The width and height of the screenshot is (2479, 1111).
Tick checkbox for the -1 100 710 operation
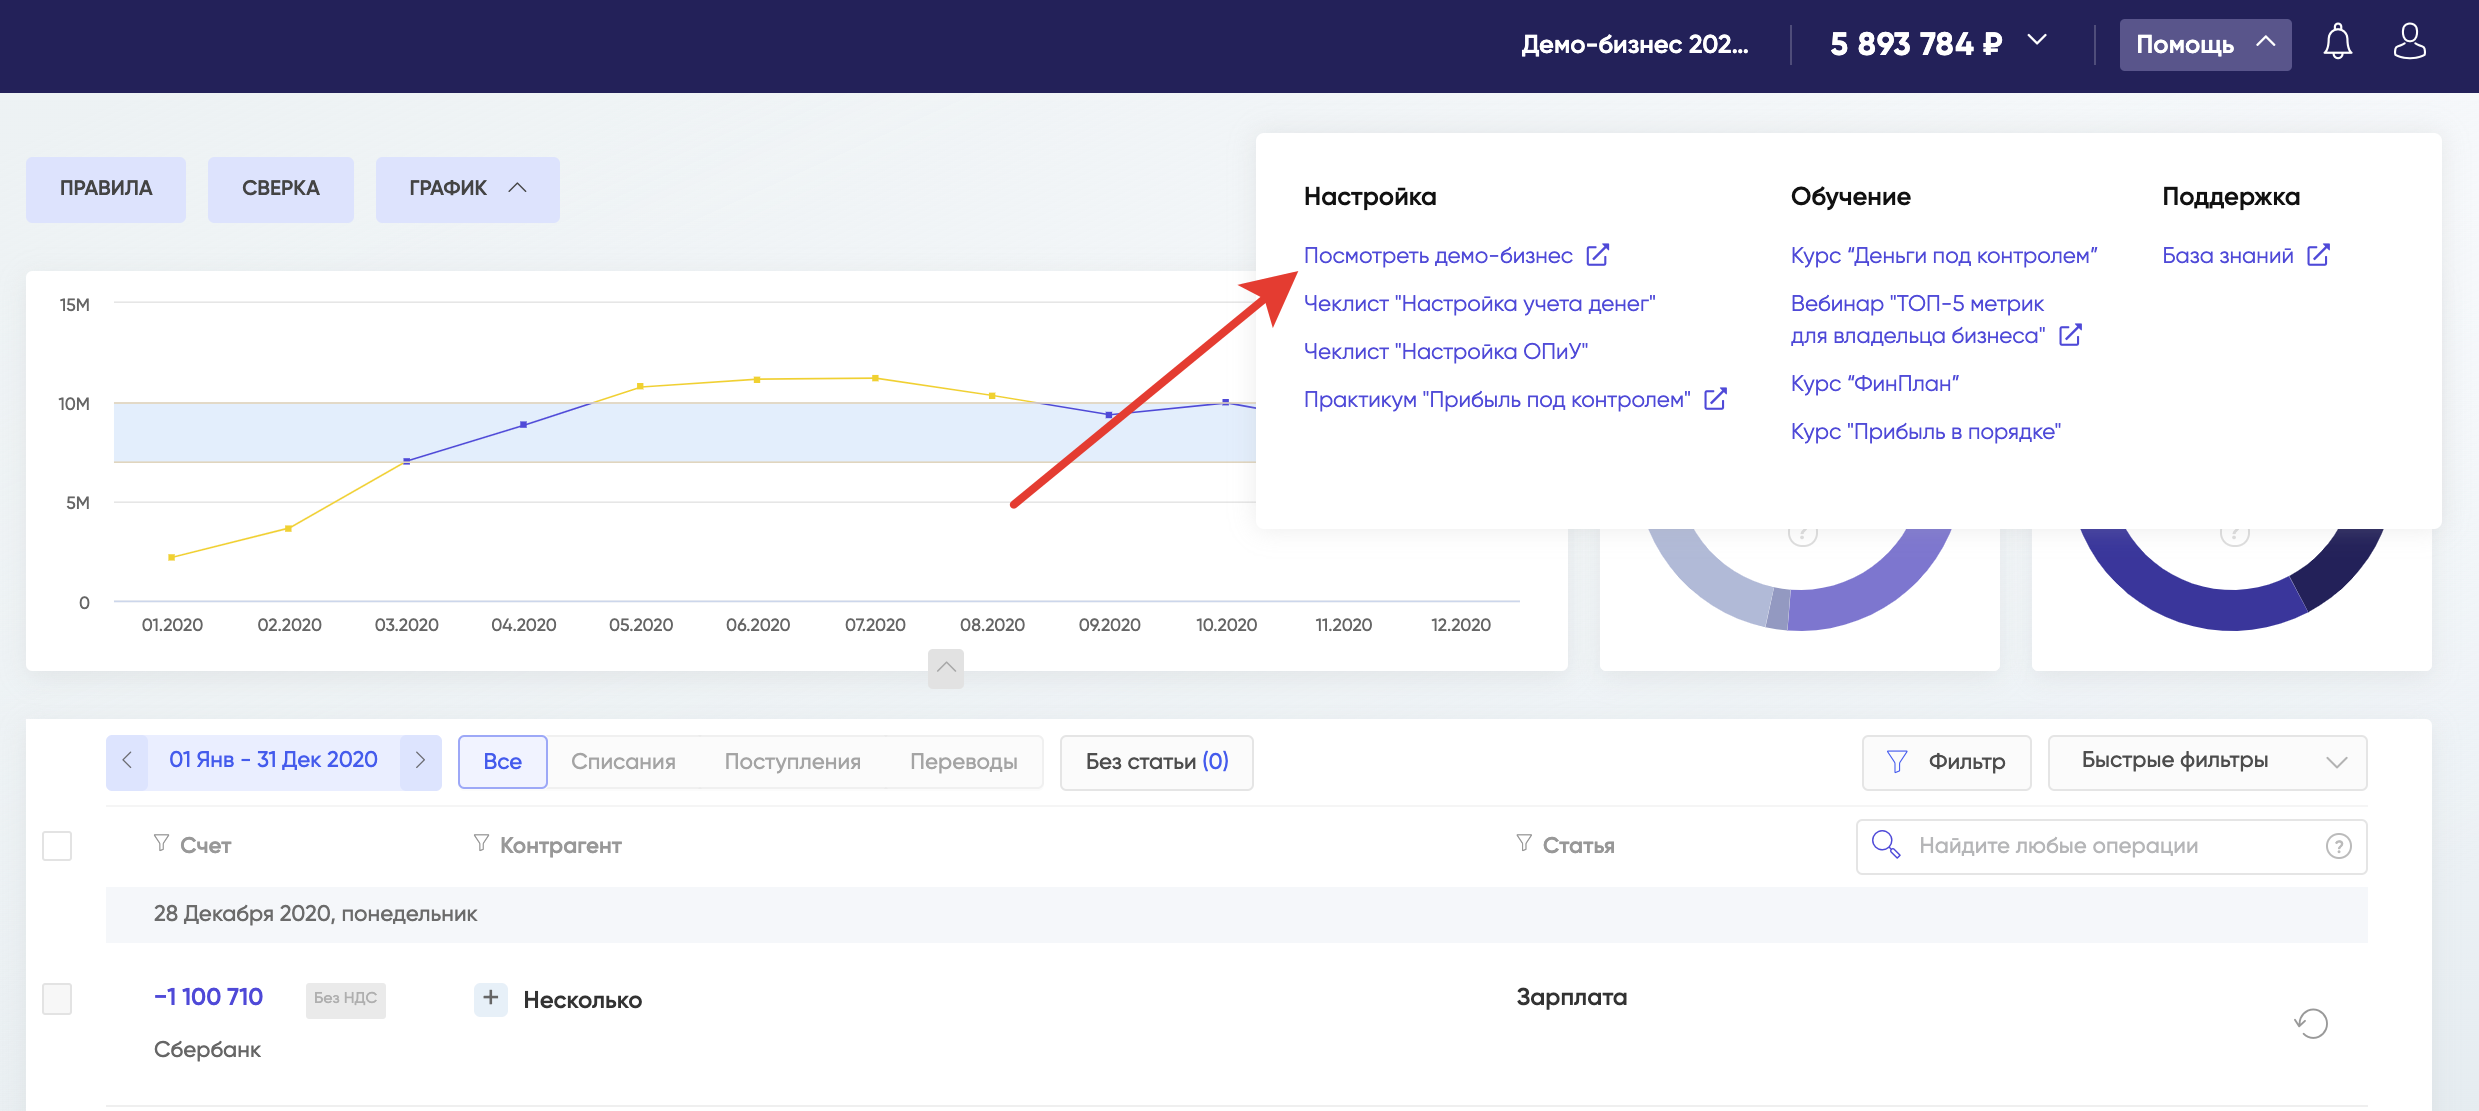tap(57, 998)
